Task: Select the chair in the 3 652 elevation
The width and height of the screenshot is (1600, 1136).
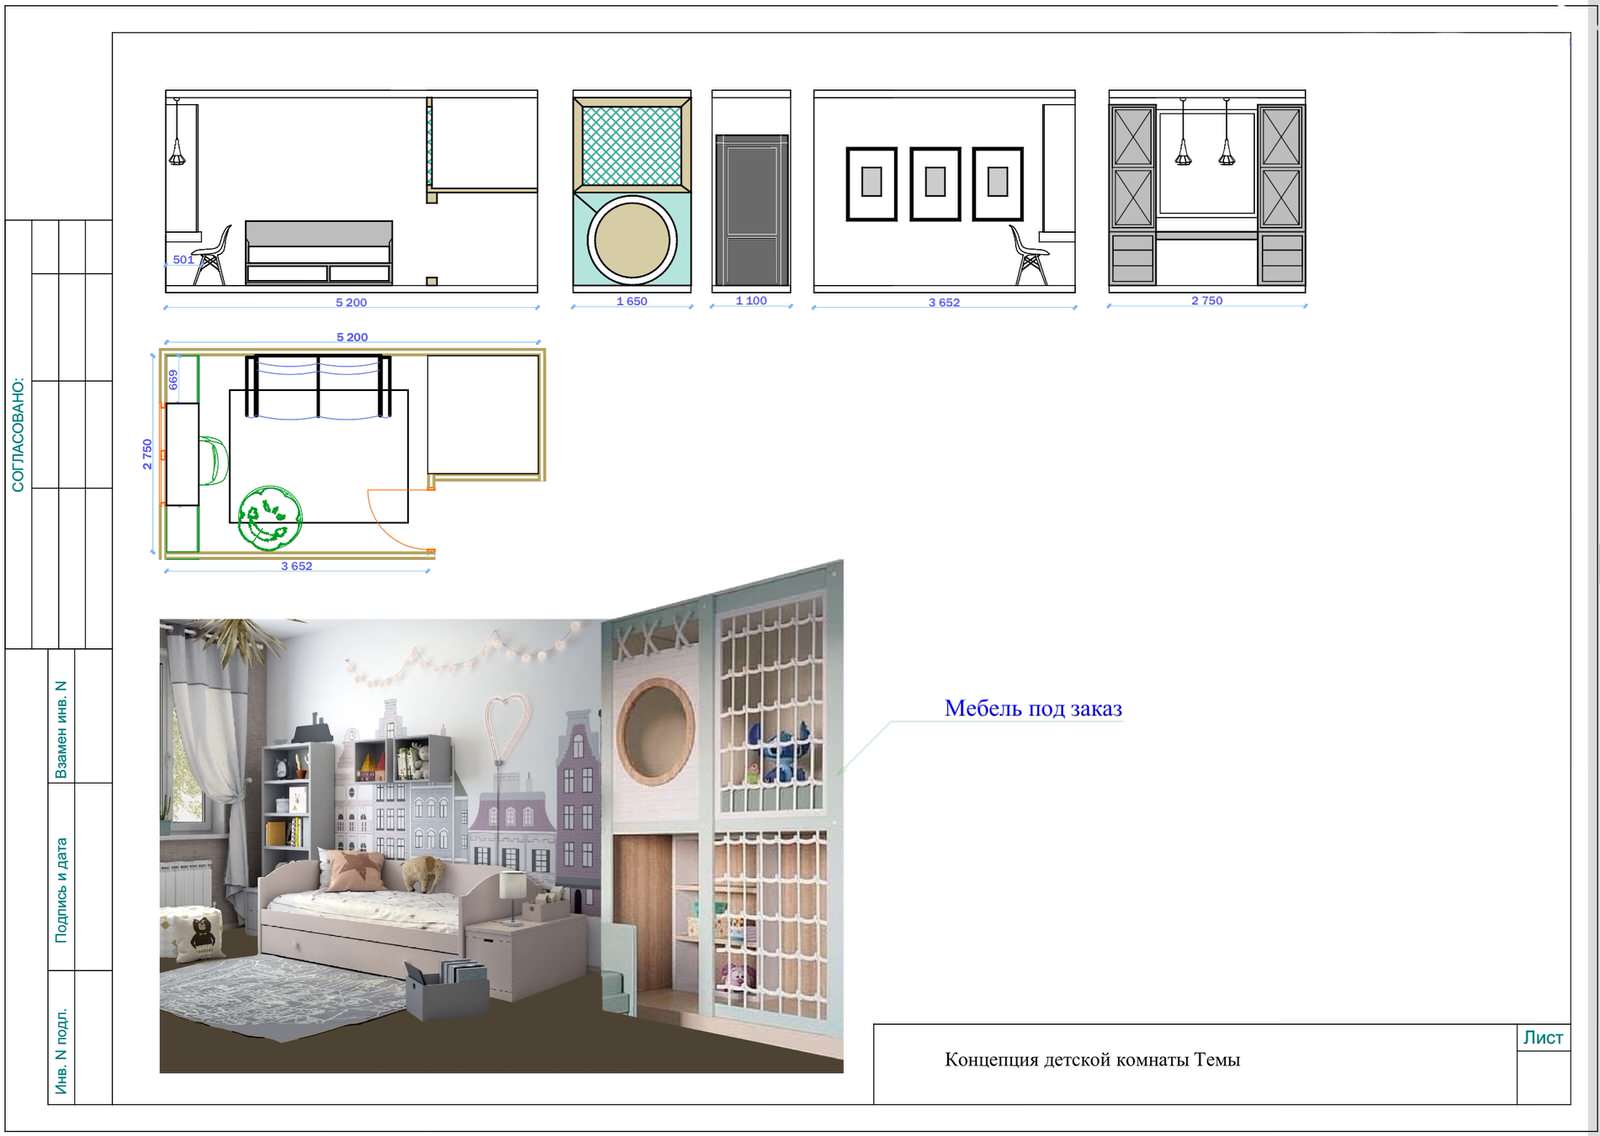Action: coord(1028,256)
